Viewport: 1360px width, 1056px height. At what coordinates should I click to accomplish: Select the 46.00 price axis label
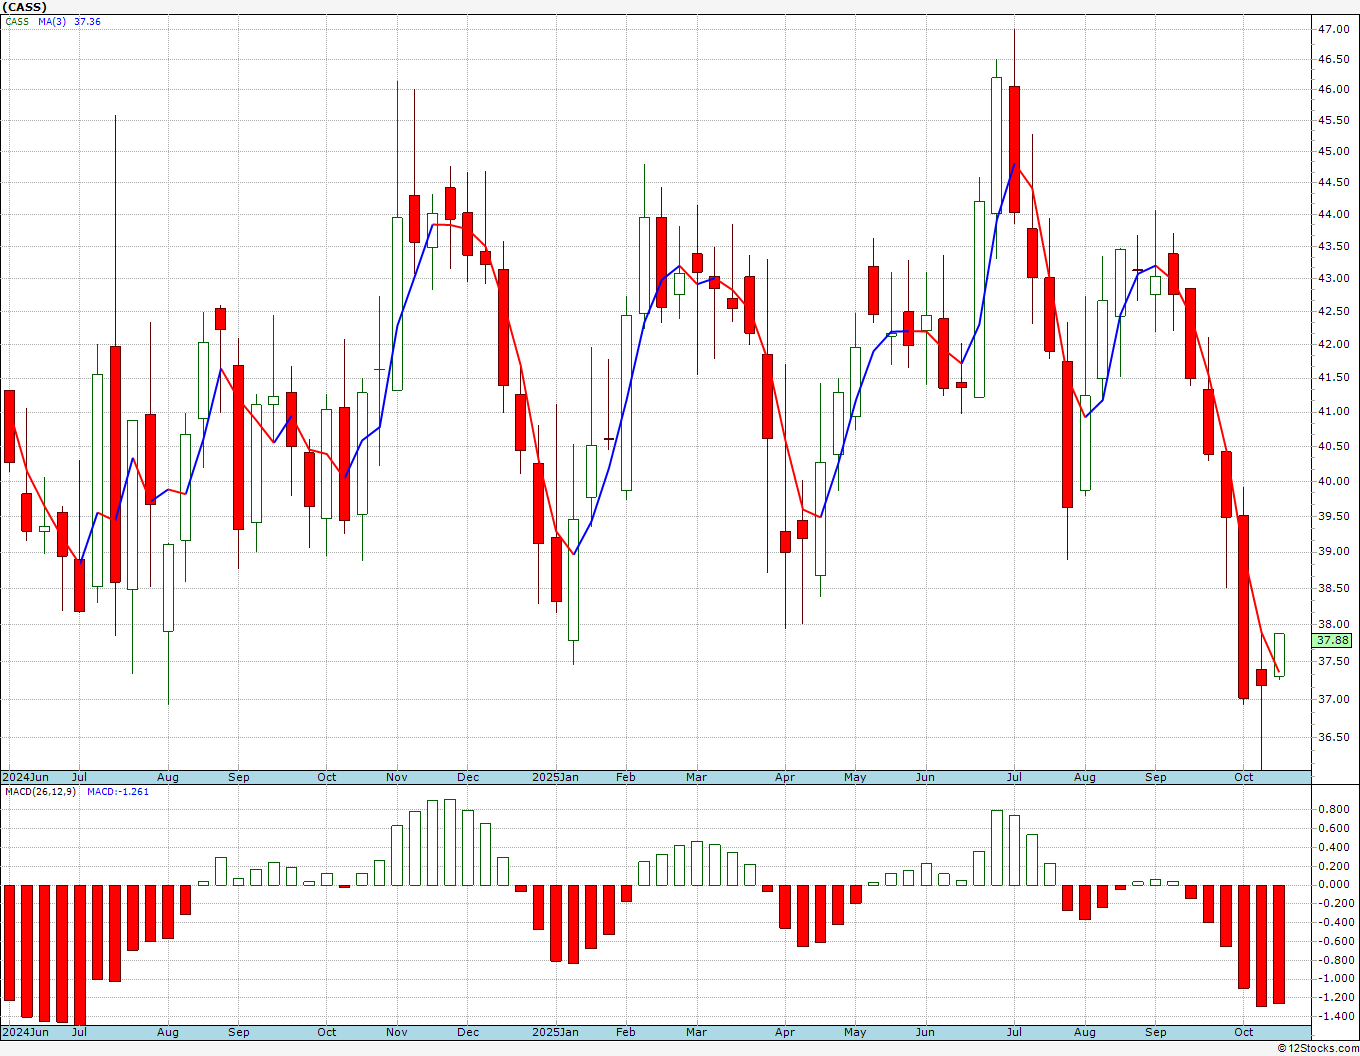1333,89
